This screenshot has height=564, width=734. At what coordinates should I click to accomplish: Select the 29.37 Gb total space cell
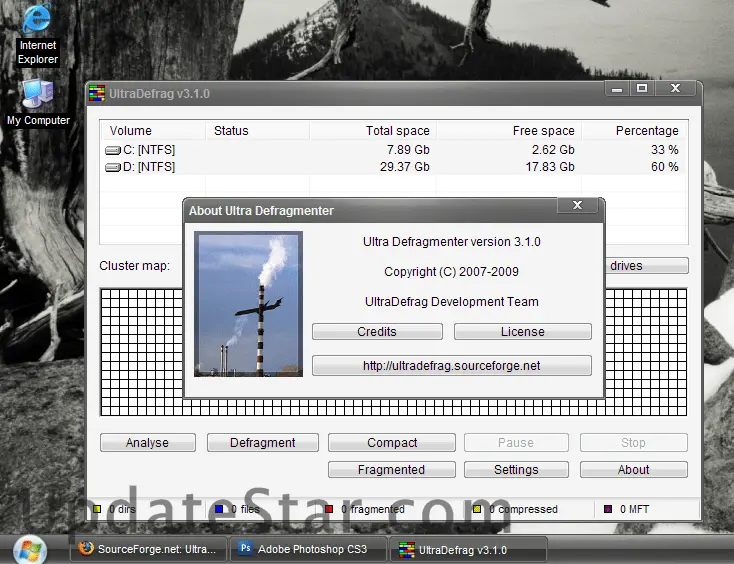click(404, 167)
